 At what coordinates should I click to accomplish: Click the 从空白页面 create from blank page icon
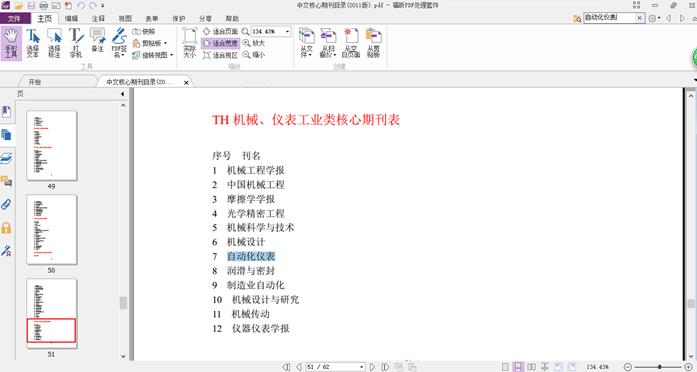[x=351, y=43]
